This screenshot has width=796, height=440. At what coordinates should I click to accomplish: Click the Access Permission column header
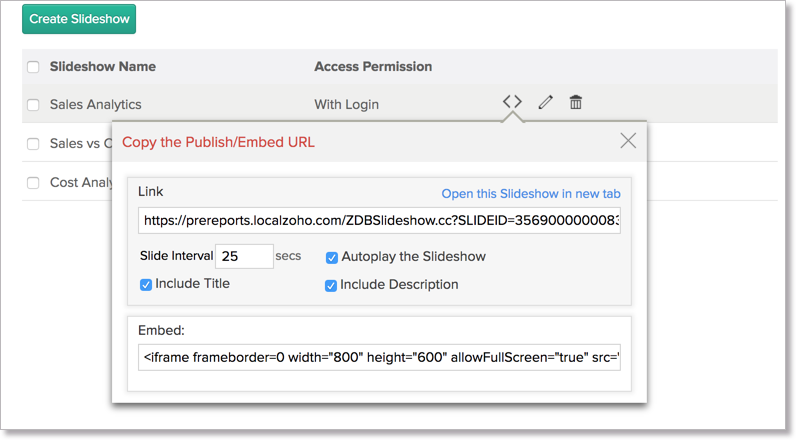pyautogui.click(x=373, y=67)
